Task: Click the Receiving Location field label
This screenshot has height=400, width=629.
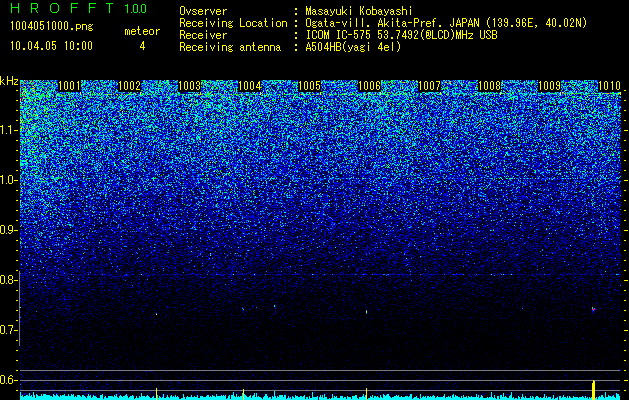Action: coord(233,23)
